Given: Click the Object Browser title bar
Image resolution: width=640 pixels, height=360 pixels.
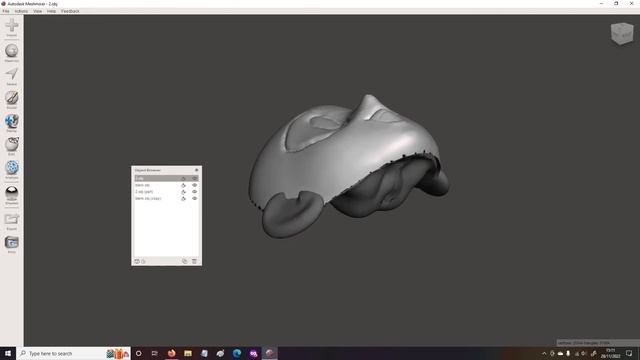Looking at the screenshot, I should [x=167, y=170].
